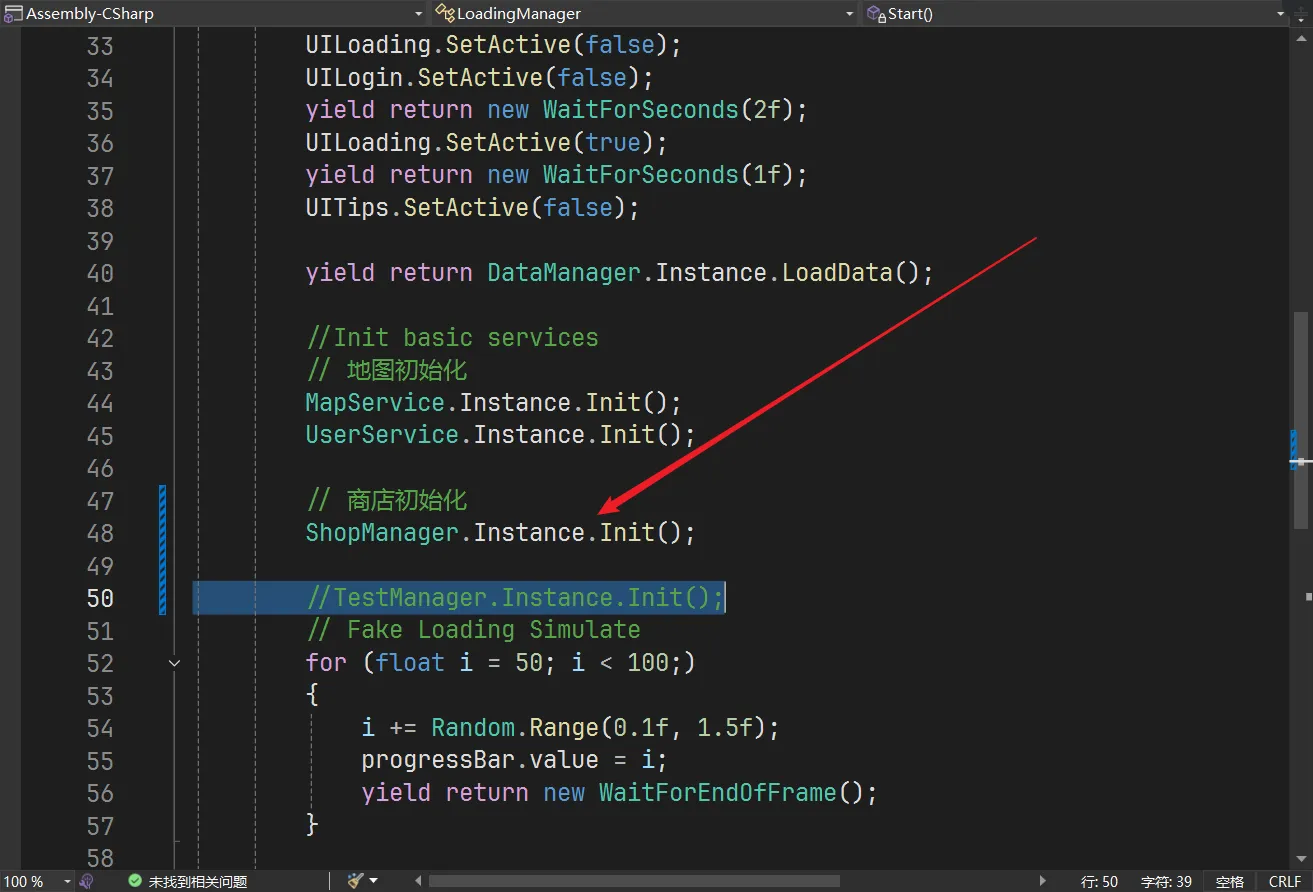1313x892 pixels.
Task: Toggle the 空格 indentation mode indicator
Action: click(1229, 881)
